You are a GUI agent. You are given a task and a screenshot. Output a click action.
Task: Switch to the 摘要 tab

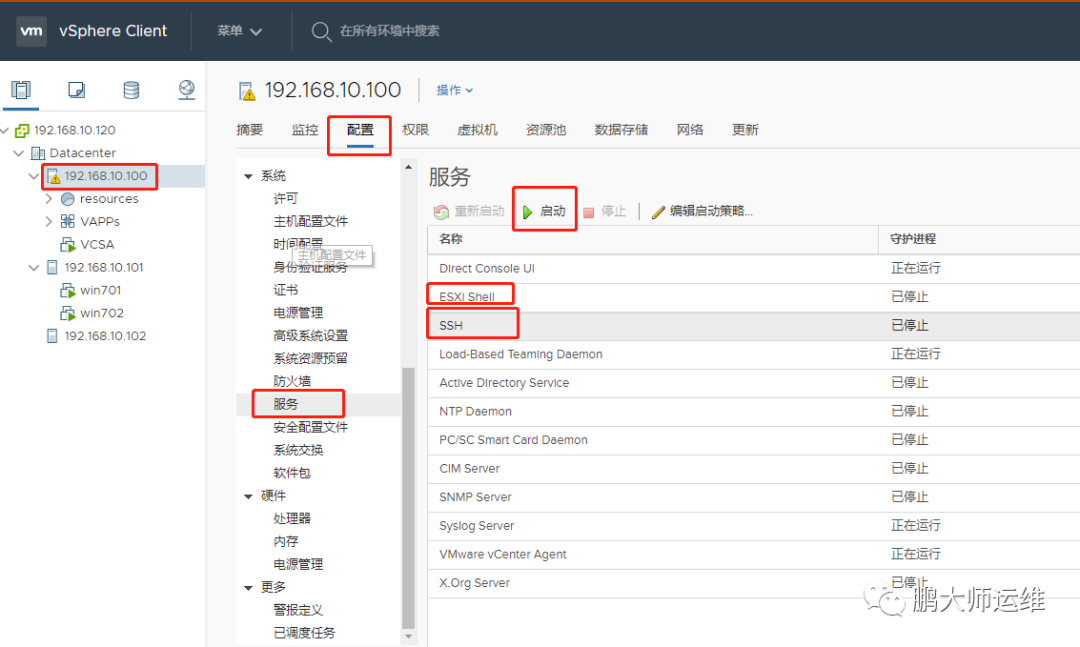point(249,130)
